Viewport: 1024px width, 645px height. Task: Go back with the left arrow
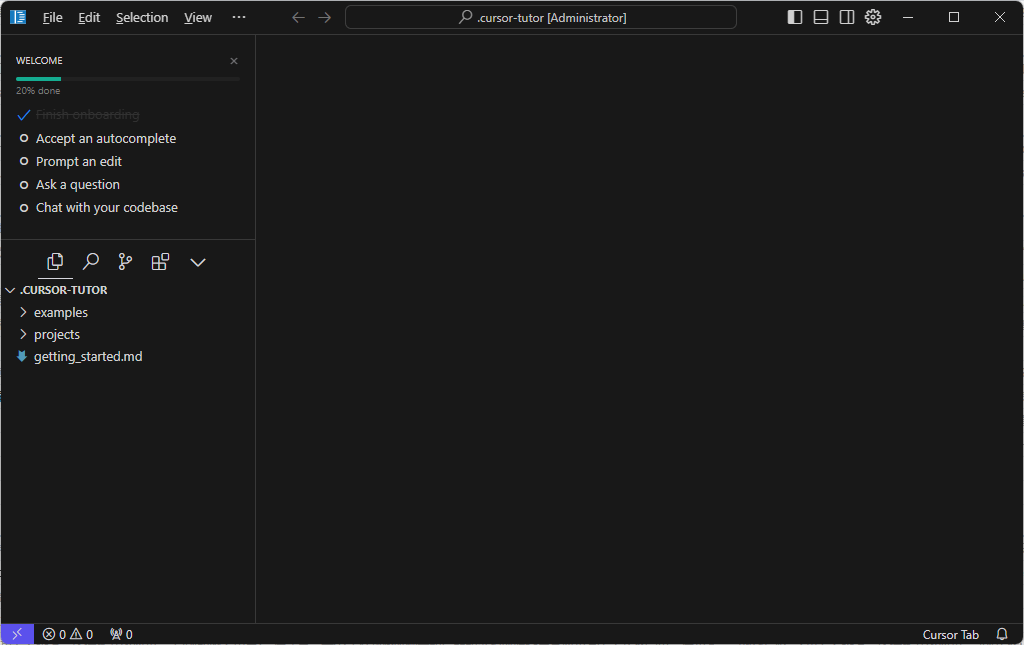click(x=298, y=17)
